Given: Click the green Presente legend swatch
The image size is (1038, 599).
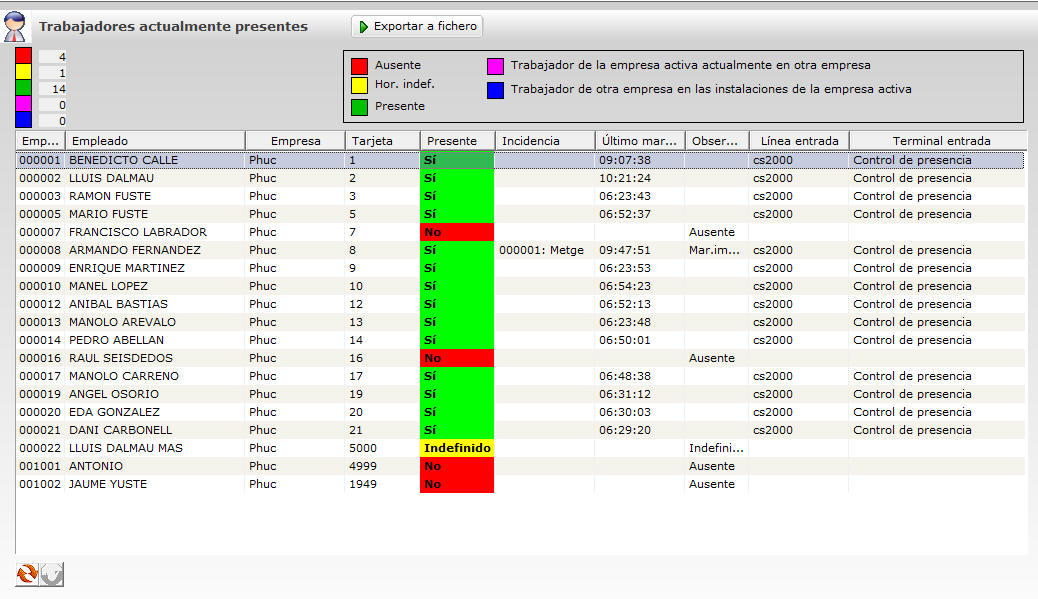Looking at the screenshot, I should [359, 107].
